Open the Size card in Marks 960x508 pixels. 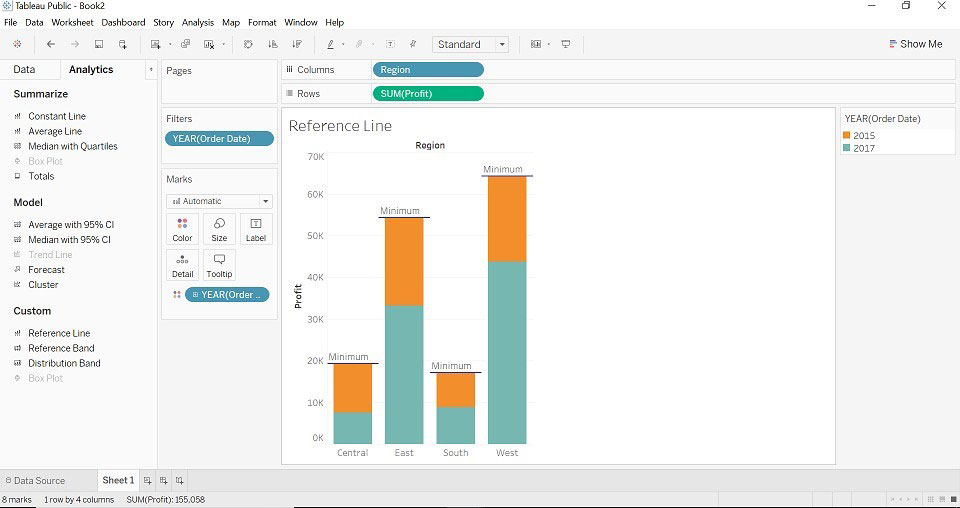[219, 230]
